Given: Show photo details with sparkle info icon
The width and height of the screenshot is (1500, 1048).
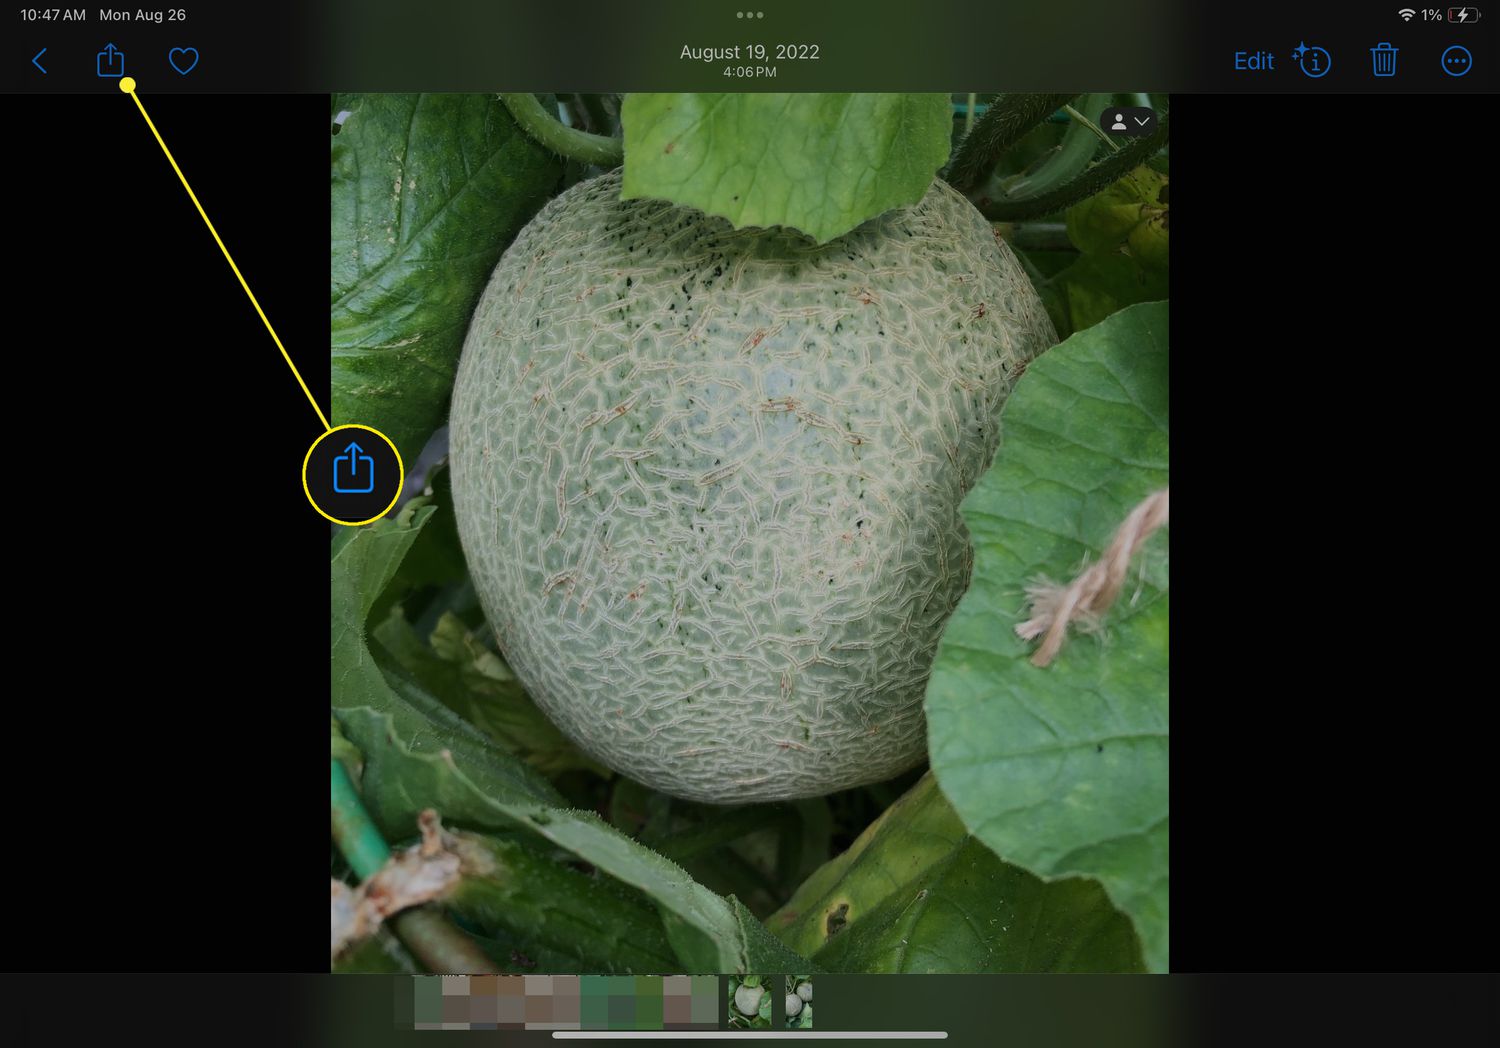Looking at the screenshot, I should tap(1312, 61).
